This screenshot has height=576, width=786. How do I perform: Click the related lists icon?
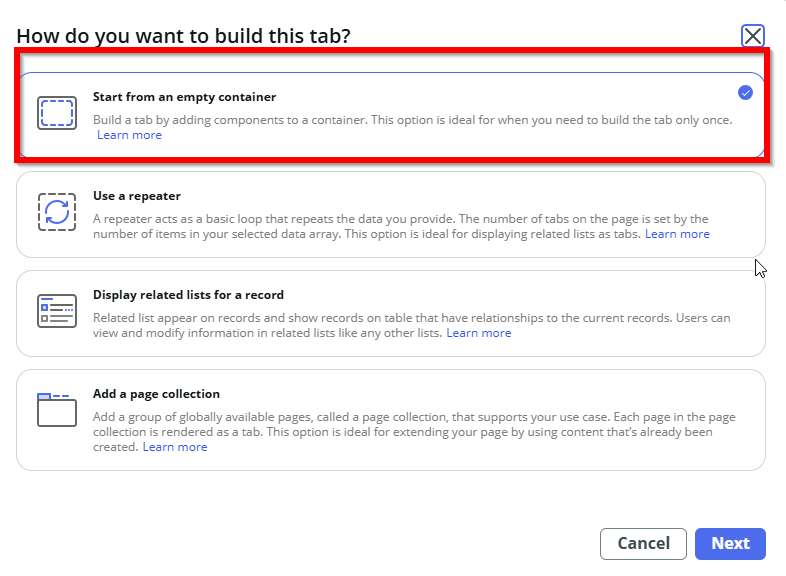57,310
